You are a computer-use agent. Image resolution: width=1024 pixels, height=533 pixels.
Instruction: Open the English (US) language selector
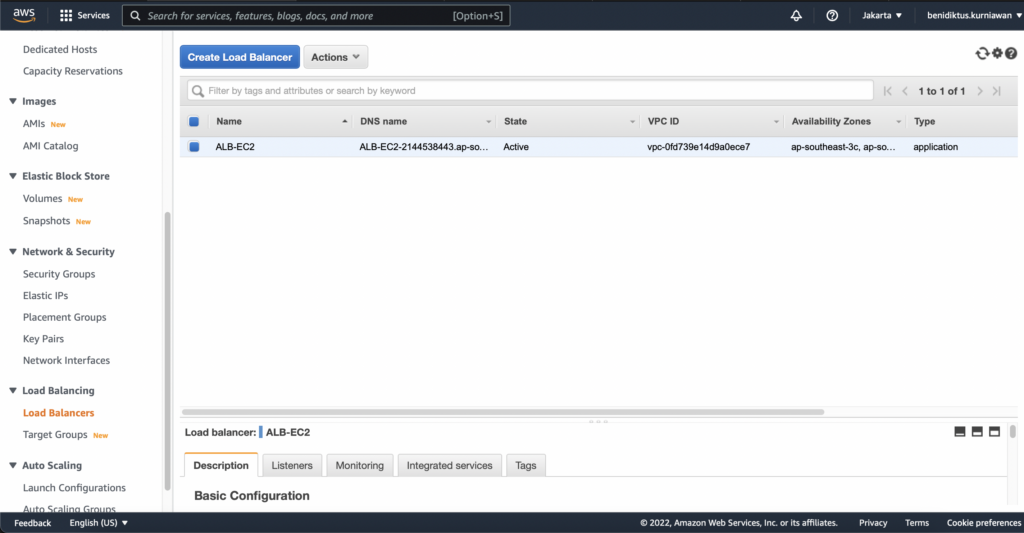99,523
